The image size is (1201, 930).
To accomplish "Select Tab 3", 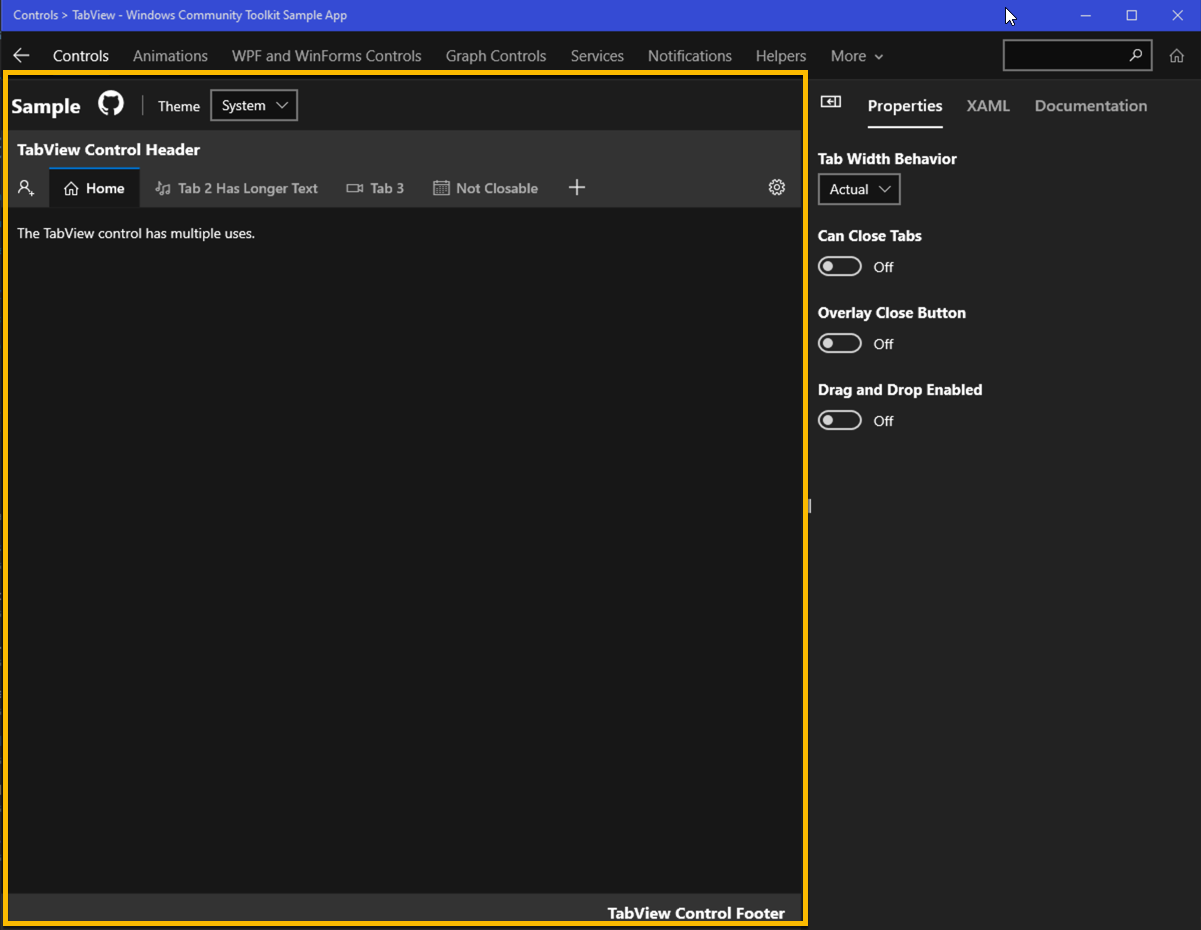I will (375, 188).
